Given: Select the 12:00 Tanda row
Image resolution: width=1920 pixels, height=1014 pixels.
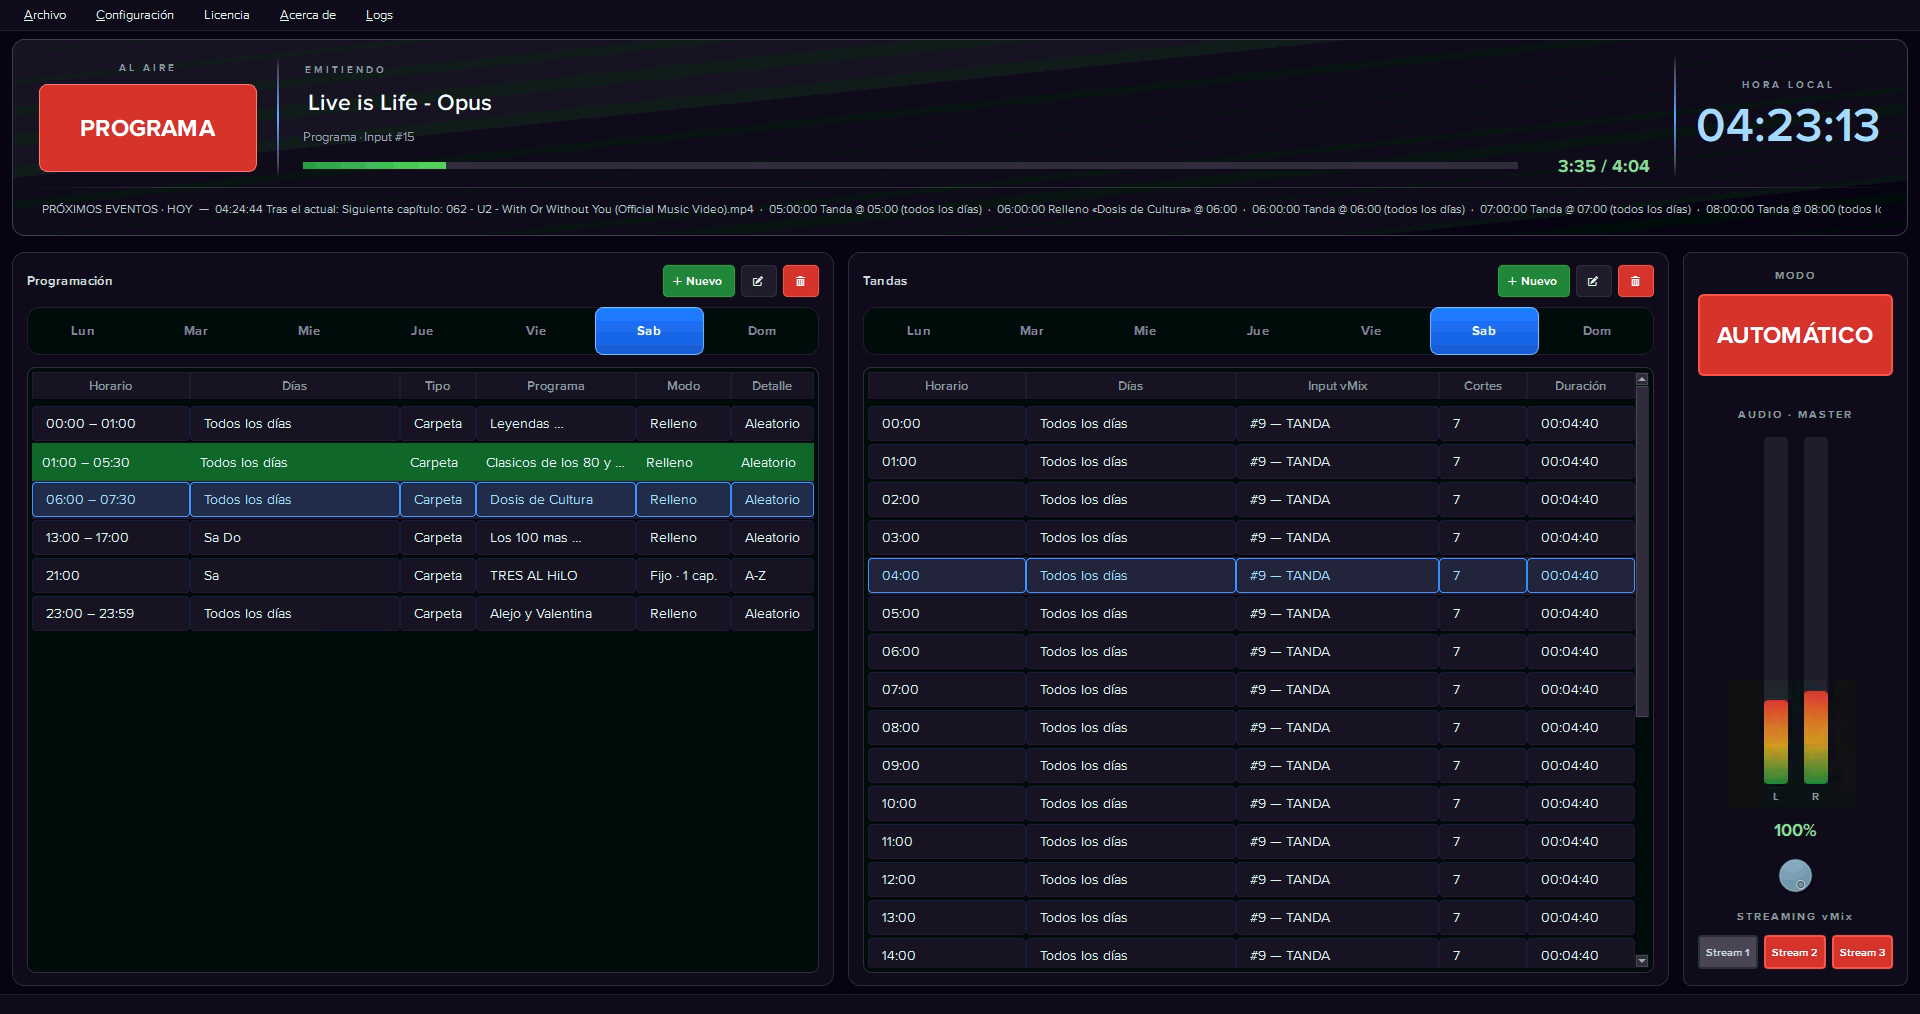Looking at the screenshot, I should (1251, 880).
